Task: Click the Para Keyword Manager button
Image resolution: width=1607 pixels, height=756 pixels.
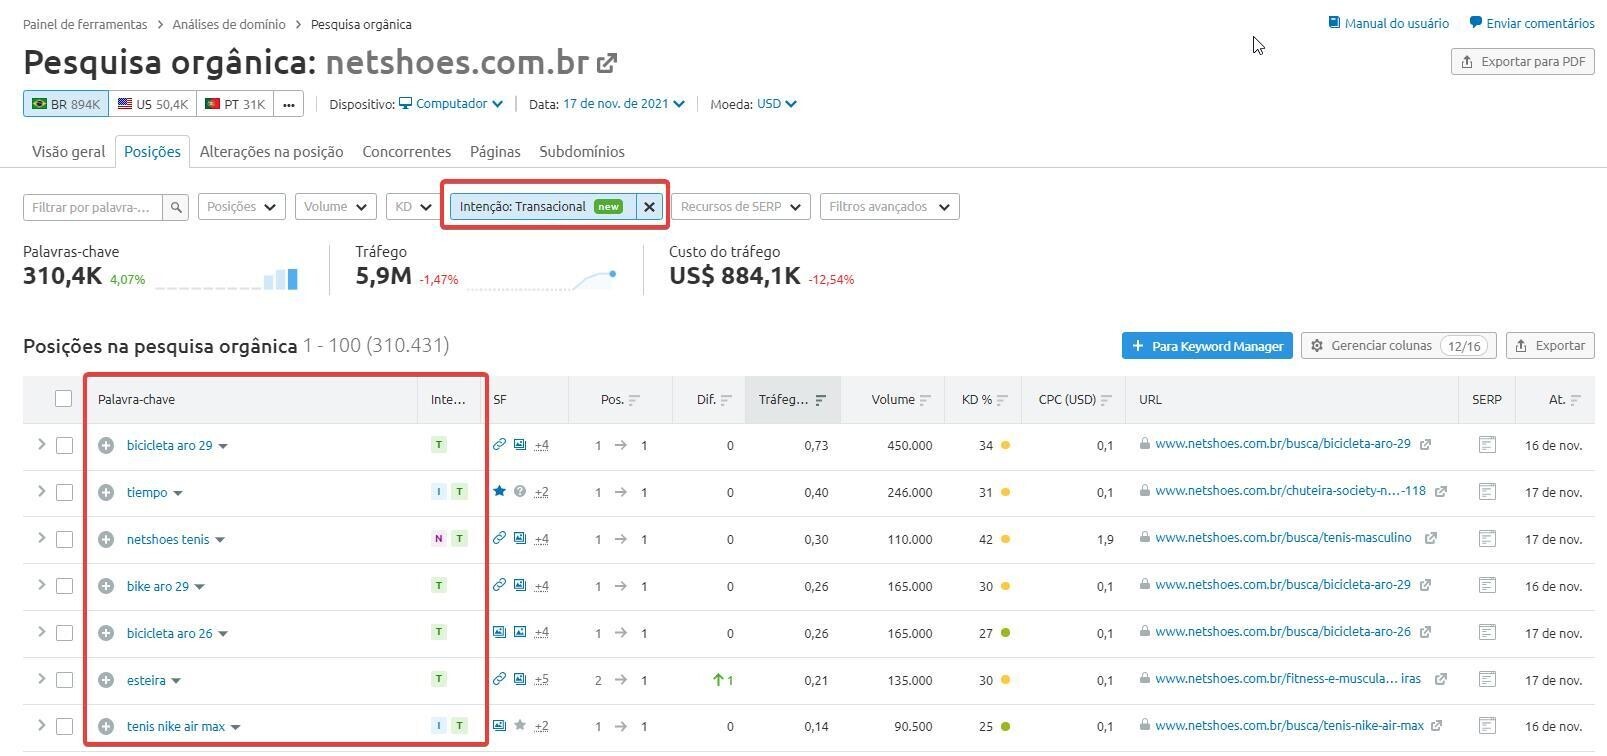Action: [x=1207, y=346]
